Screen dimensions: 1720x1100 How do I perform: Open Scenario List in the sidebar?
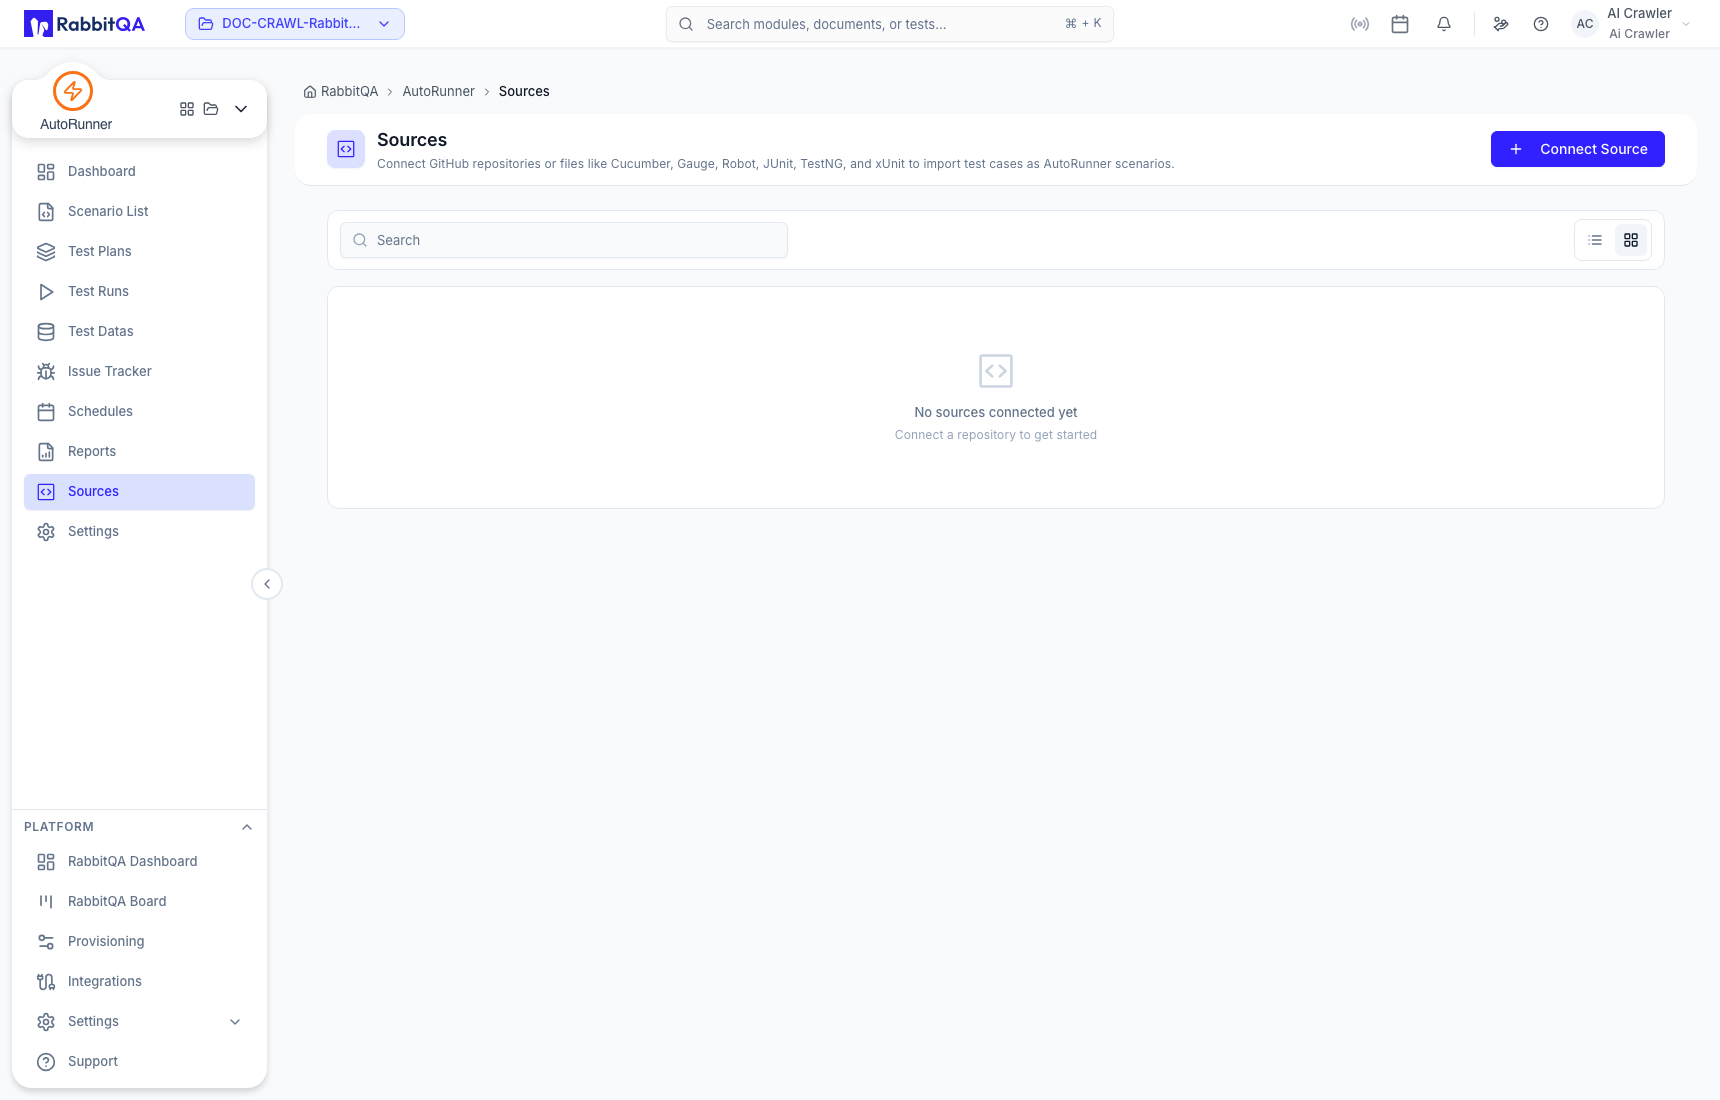139,212
